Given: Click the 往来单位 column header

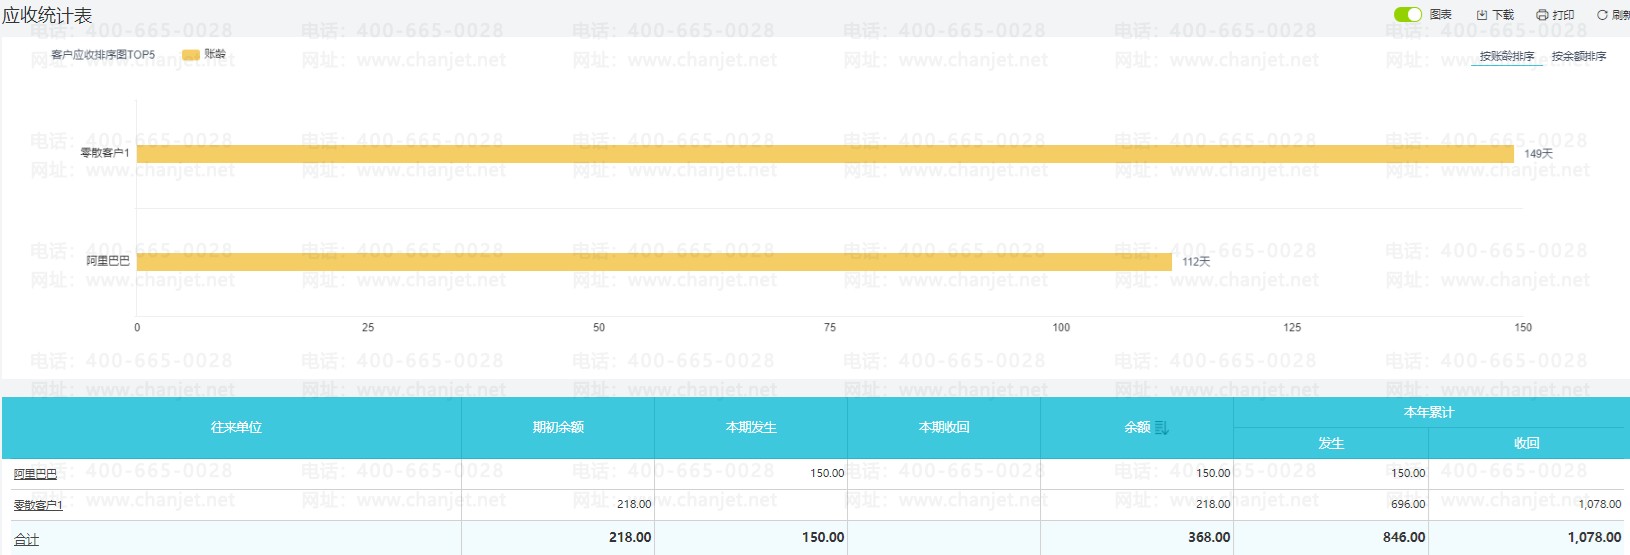Looking at the screenshot, I should tap(236, 427).
